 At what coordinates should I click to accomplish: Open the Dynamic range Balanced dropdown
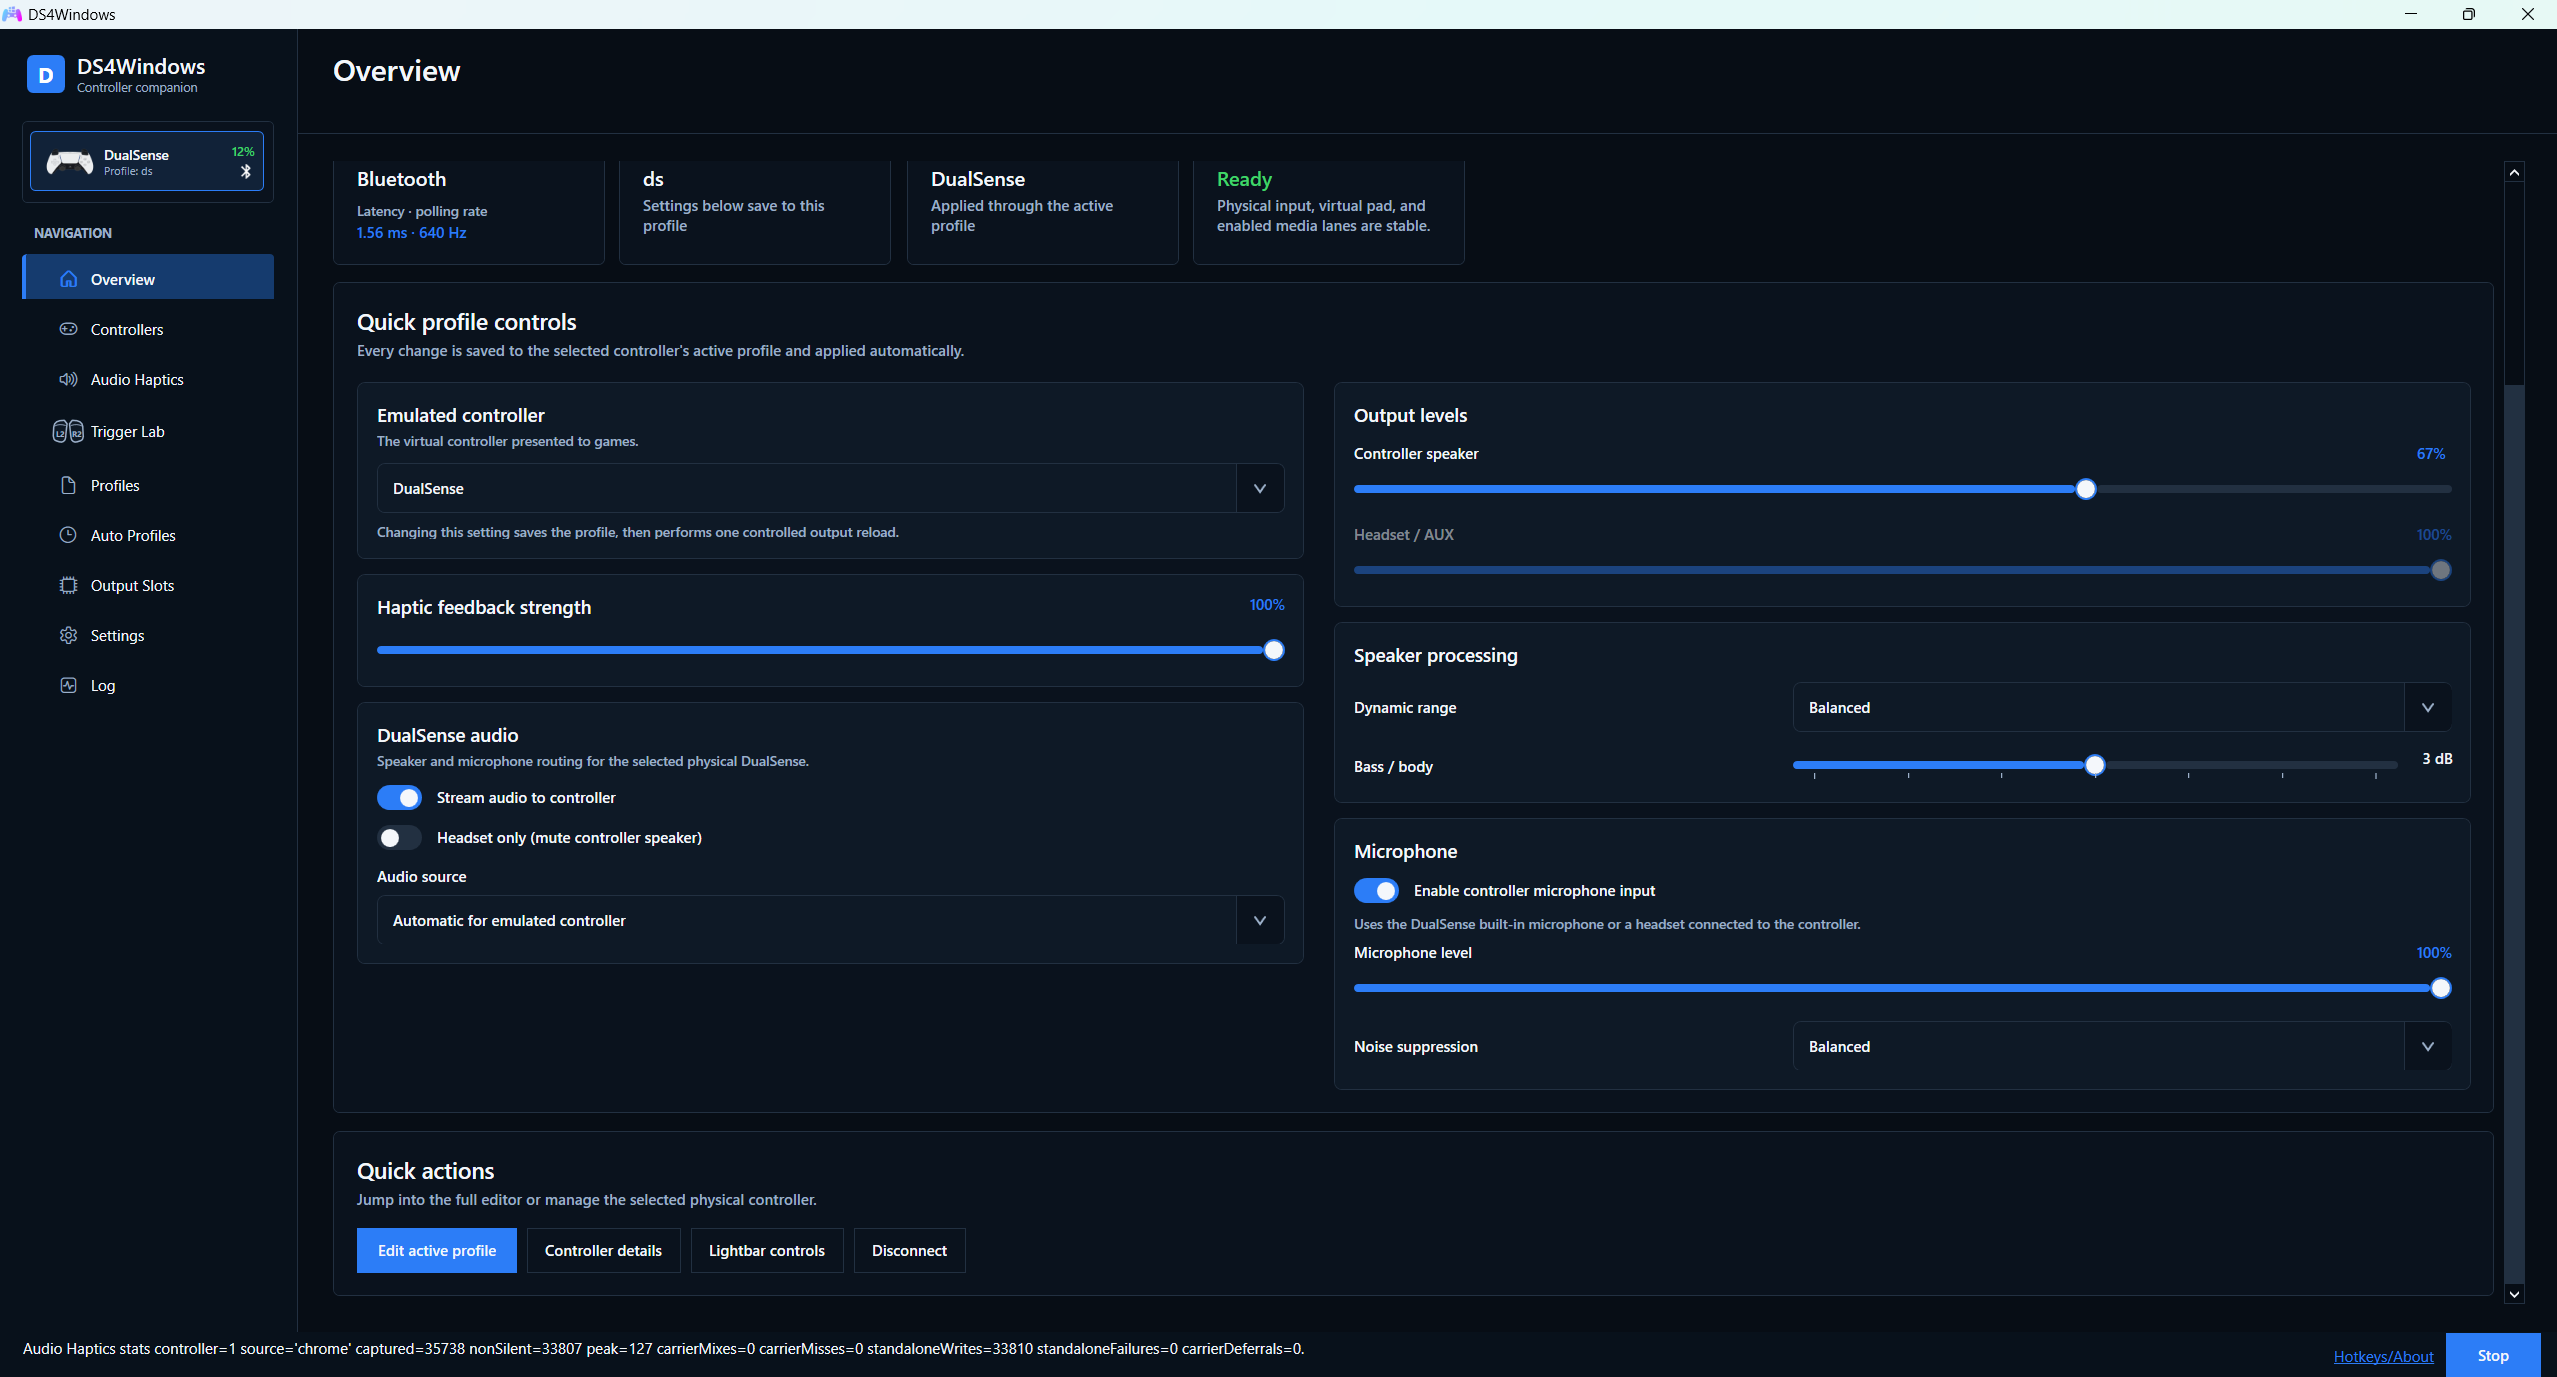[2122, 707]
